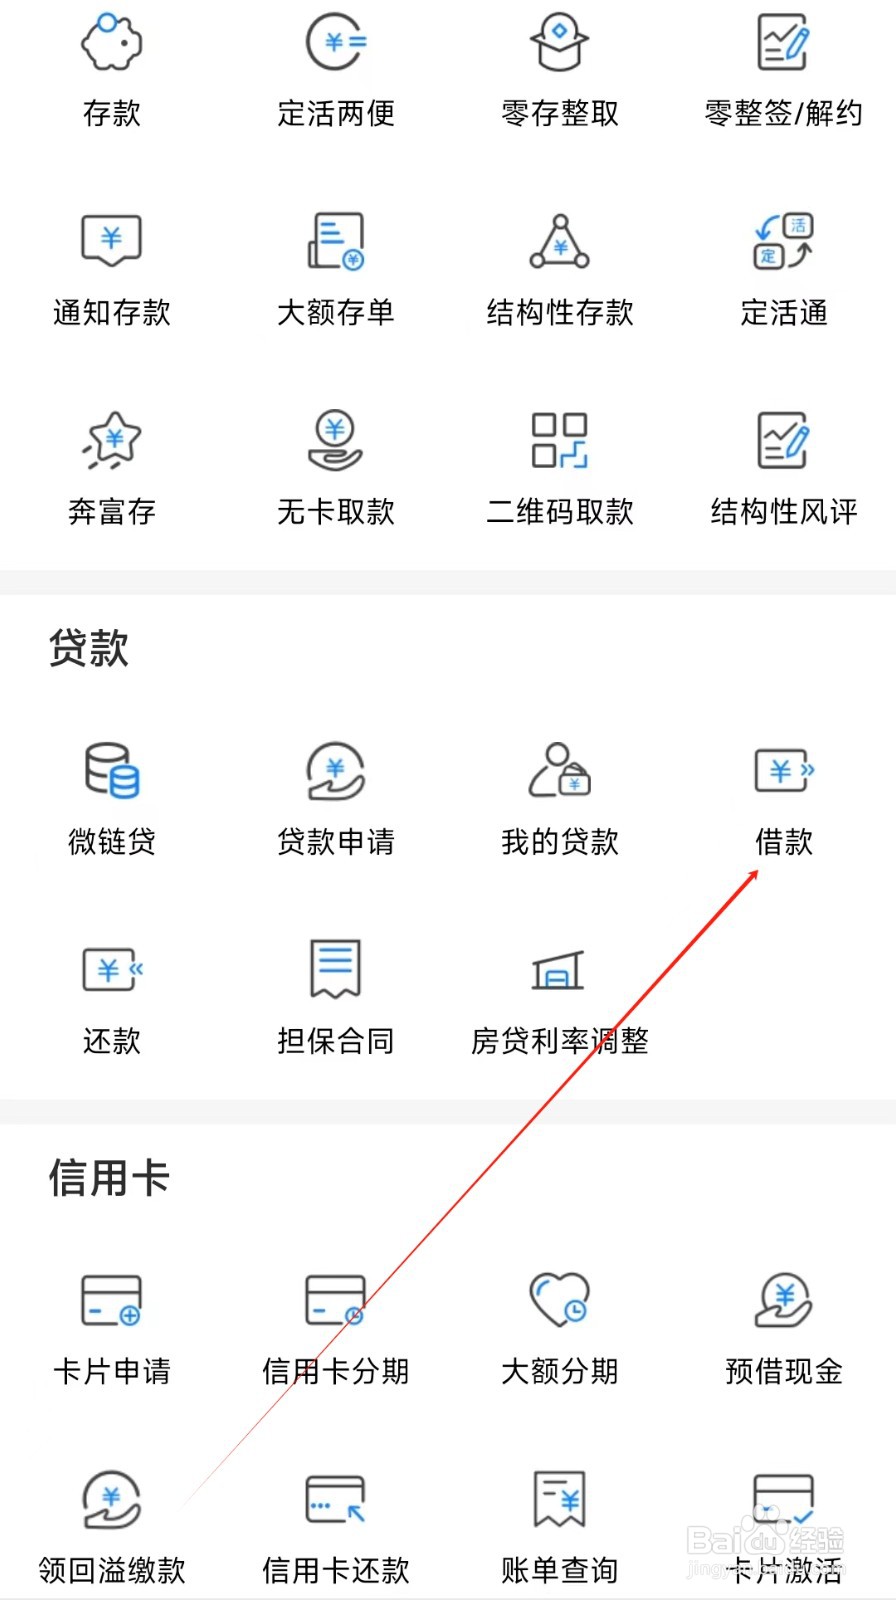
Task: Tap the 定活两便 icon
Action: (x=336, y=42)
